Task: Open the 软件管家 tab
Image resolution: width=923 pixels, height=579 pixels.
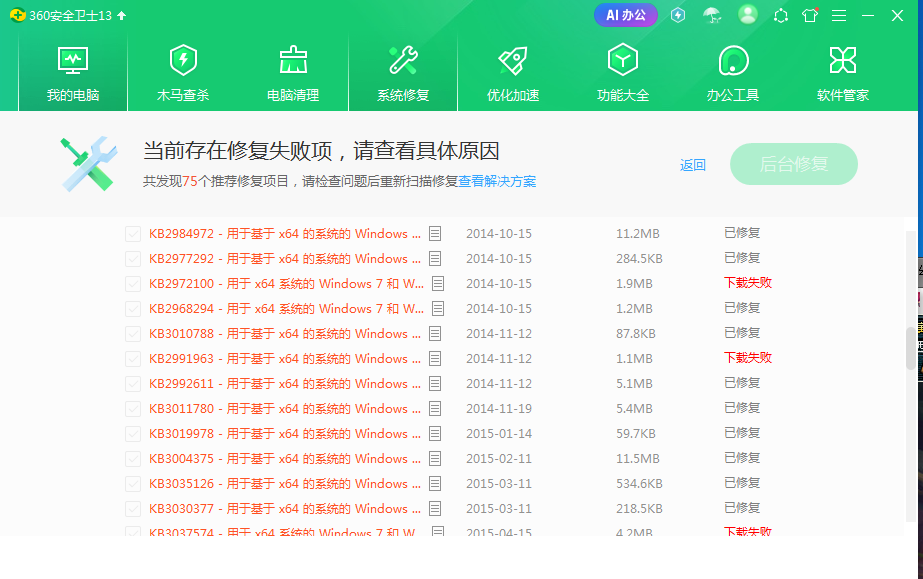Action: [843, 73]
